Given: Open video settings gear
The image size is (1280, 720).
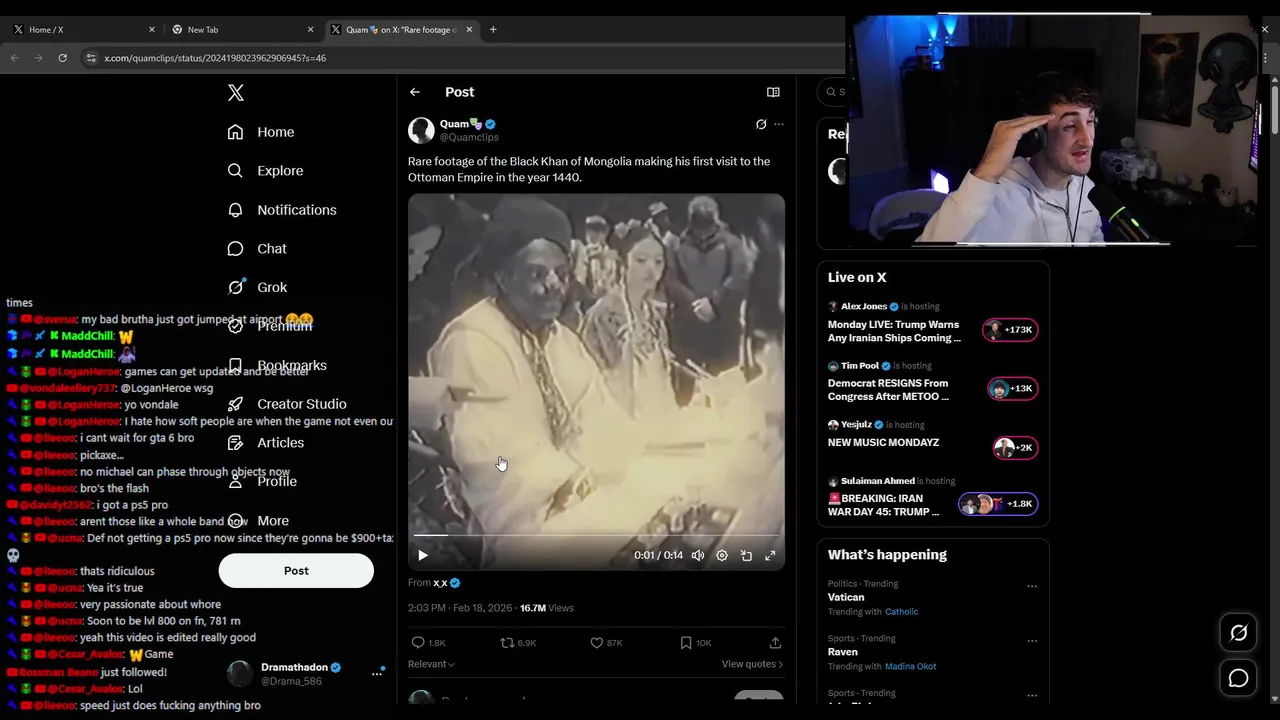Looking at the screenshot, I should [x=722, y=555].
